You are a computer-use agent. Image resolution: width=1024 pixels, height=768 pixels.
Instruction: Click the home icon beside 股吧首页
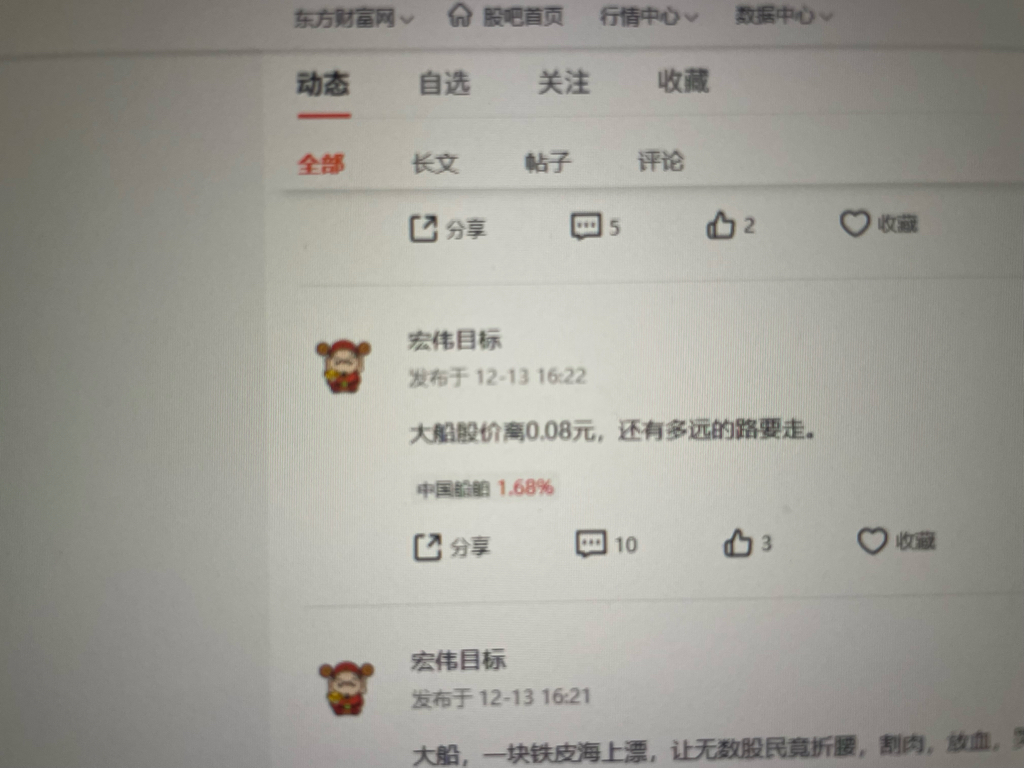(x=460, y=14)
